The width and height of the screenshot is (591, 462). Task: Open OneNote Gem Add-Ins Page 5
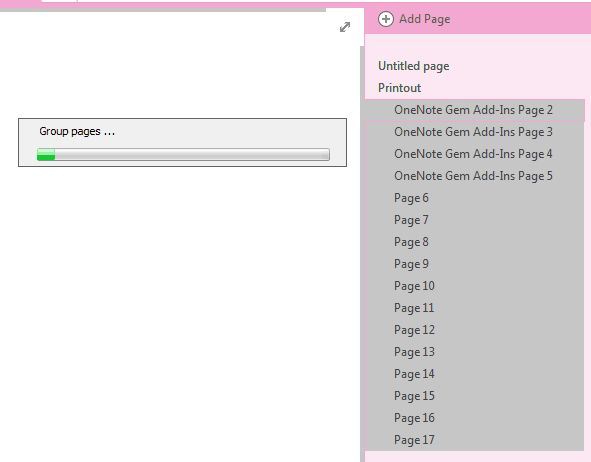tap(475, 176)
